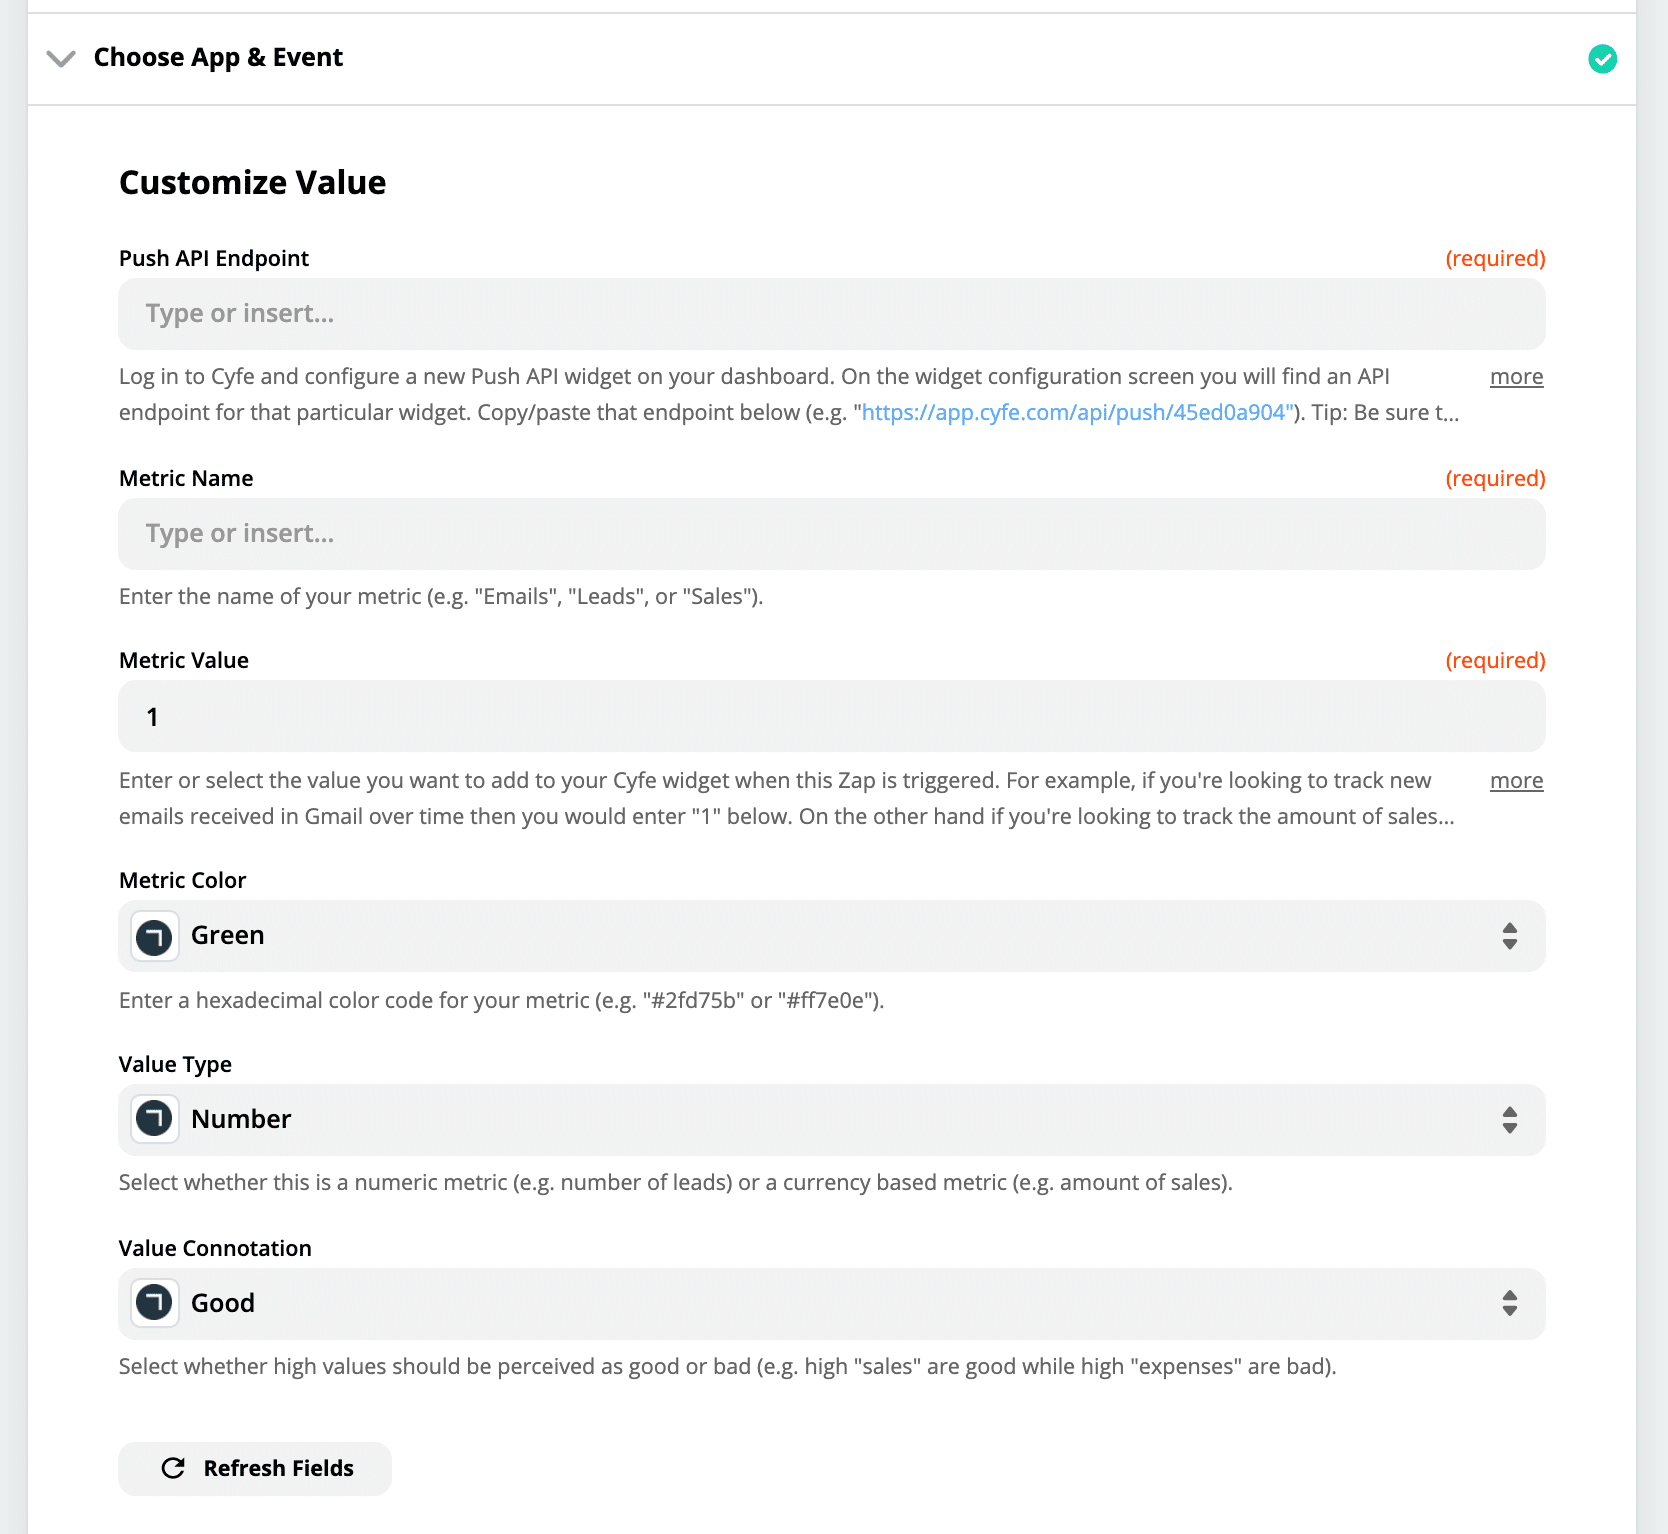Click the Zapier icon beside the Number value
1668x1534 pixels.
tap(154, 1119)
